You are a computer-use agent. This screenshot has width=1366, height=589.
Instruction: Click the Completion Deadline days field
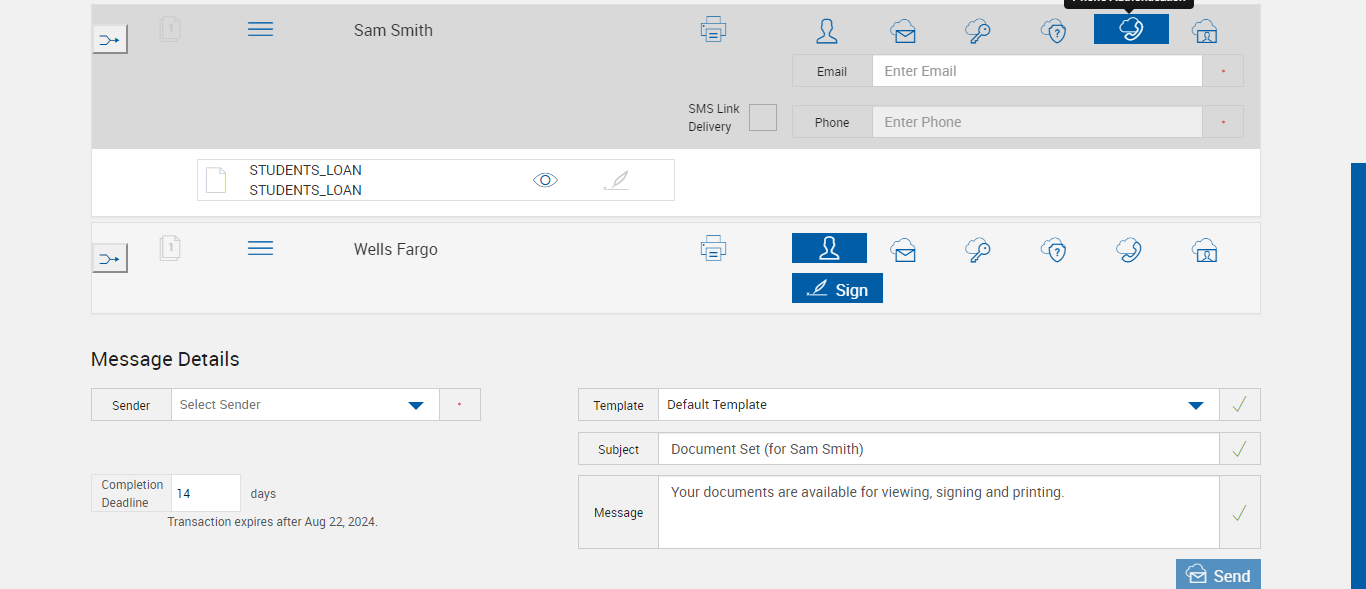point(205,493)
